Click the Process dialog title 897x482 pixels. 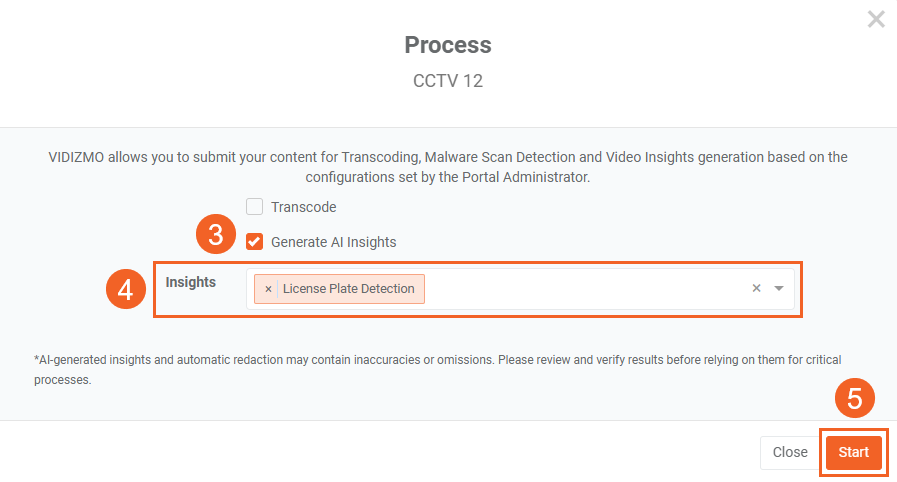click(448, 45)
